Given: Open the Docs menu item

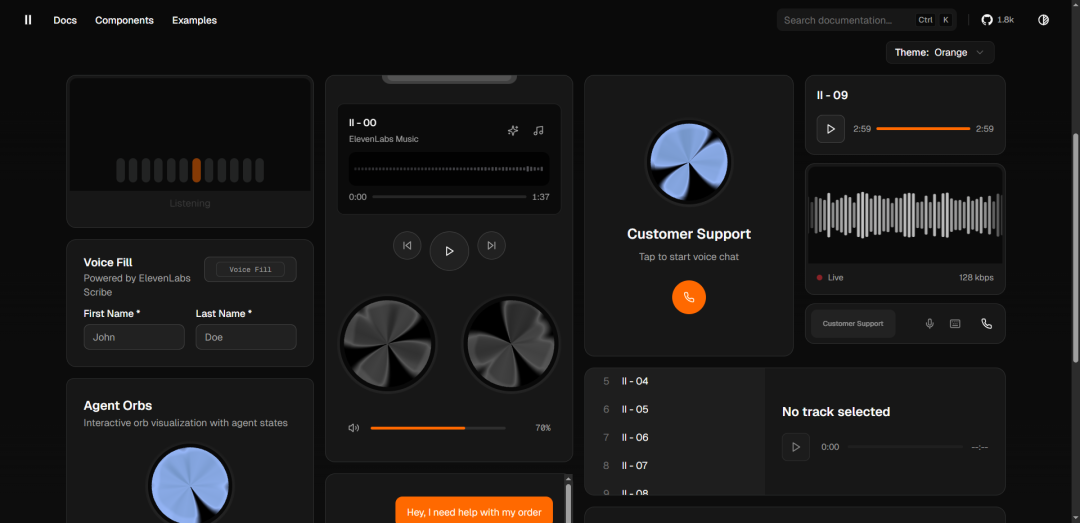Looking at the screenshot, I should tap(65, 20).
